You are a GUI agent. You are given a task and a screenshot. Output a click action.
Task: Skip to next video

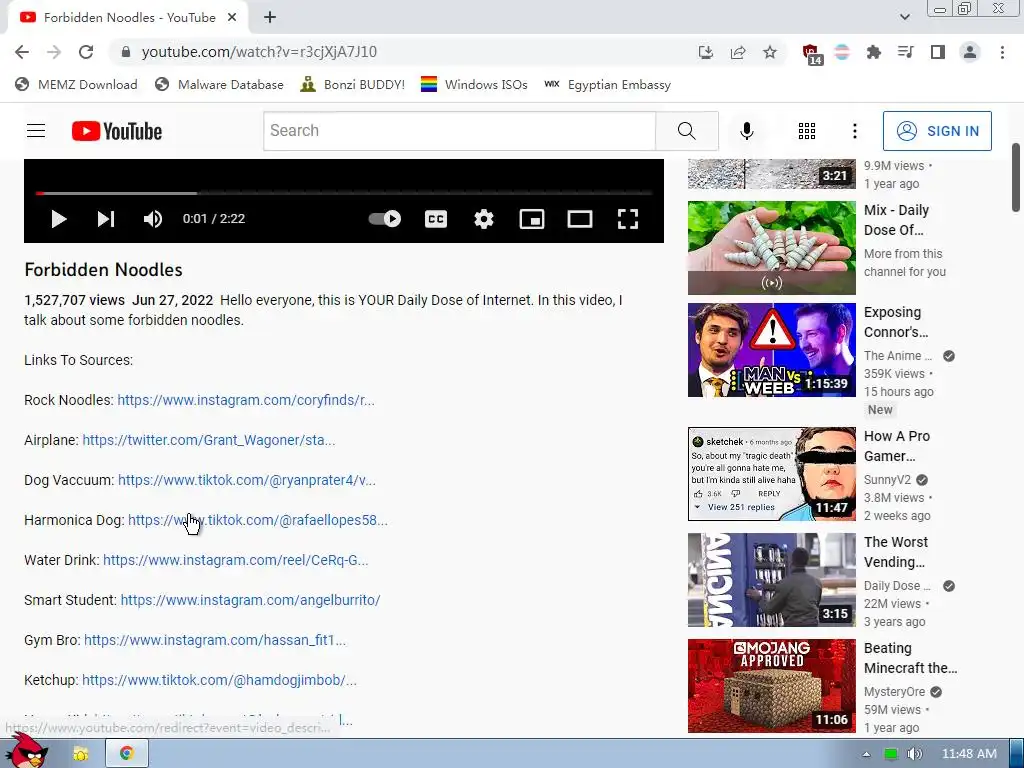[x=106, y=219]
